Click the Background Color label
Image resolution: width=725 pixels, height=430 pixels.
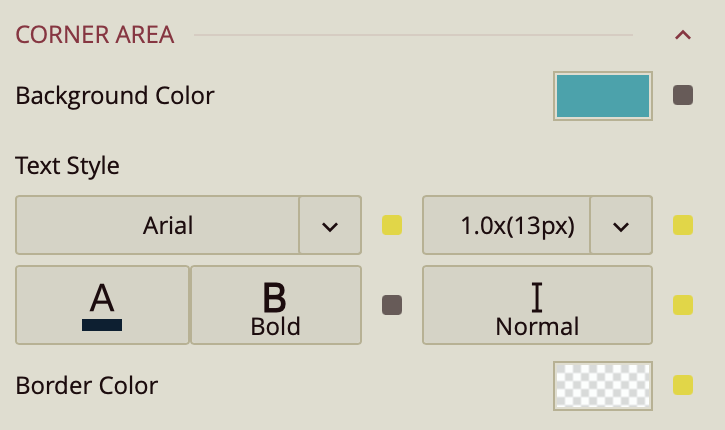[115, 96]
